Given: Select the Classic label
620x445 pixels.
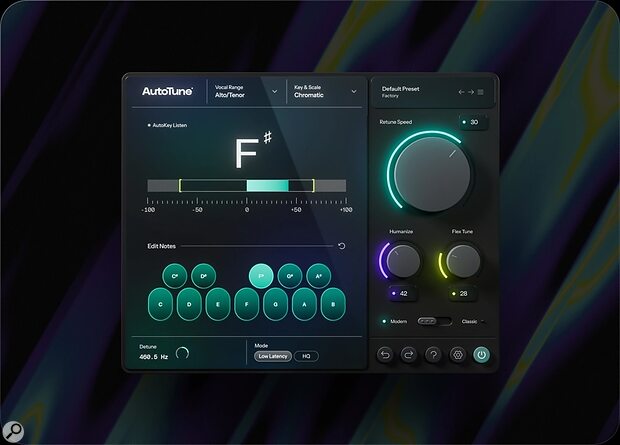Looking at the screenshot, I should (469, 322).
